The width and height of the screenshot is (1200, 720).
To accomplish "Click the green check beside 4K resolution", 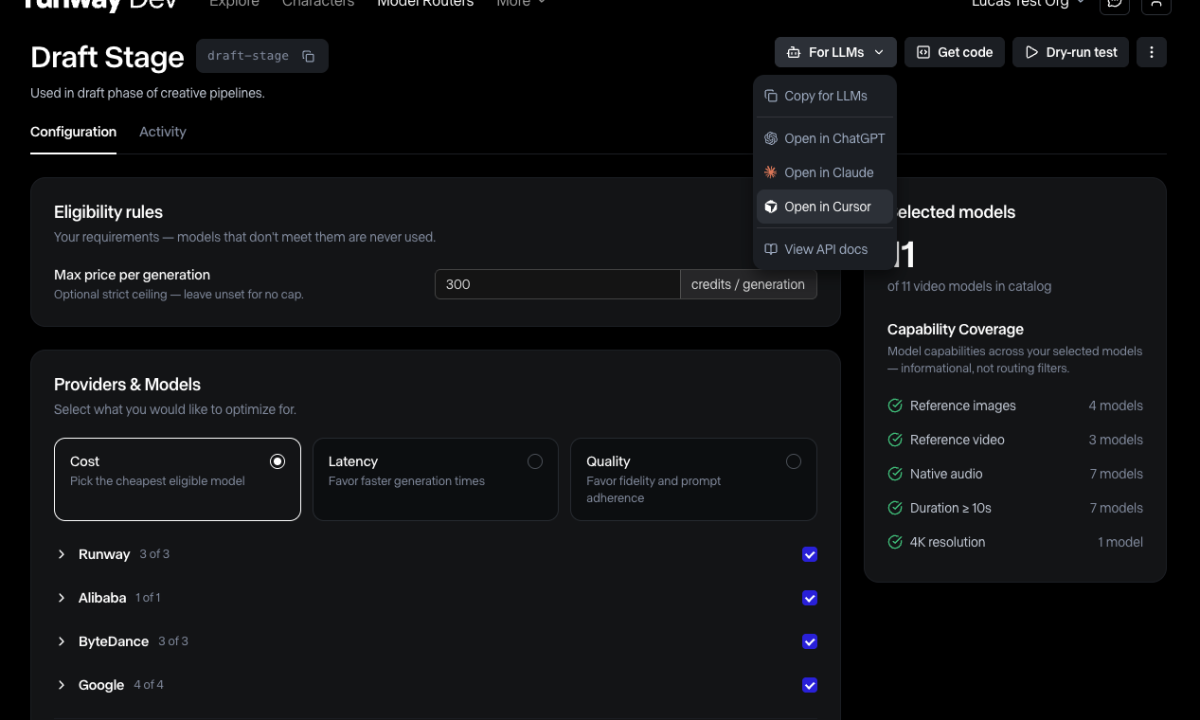I will (x=895, y=542).
